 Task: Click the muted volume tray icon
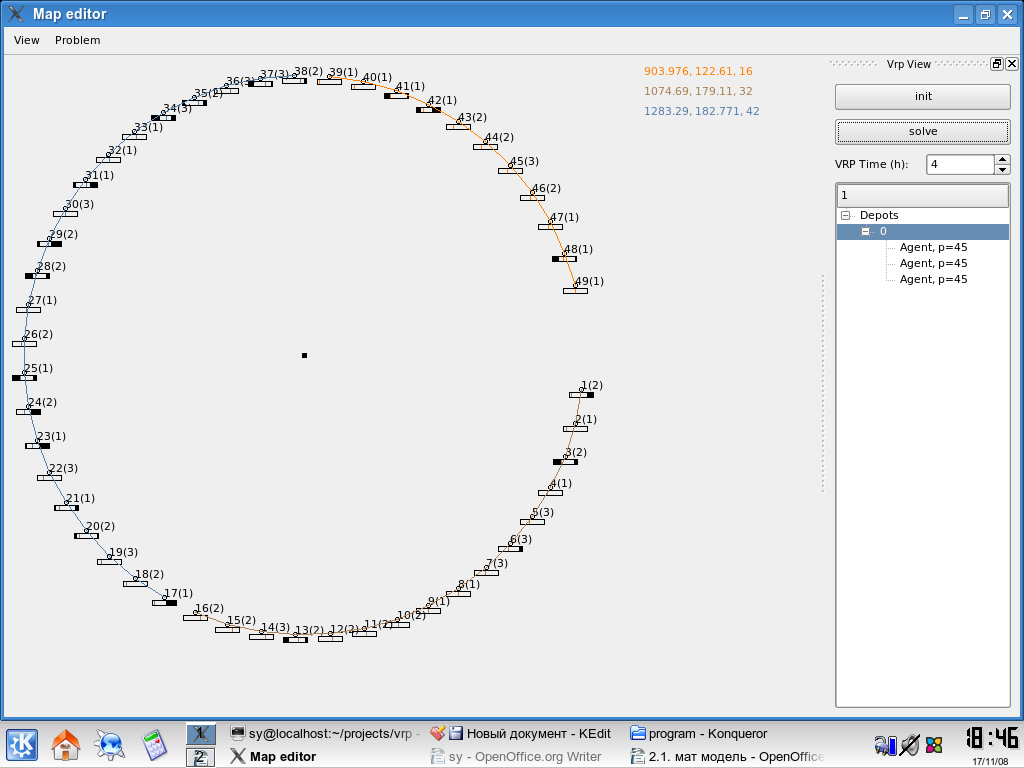pyautogui.click(x=909, y=745)
